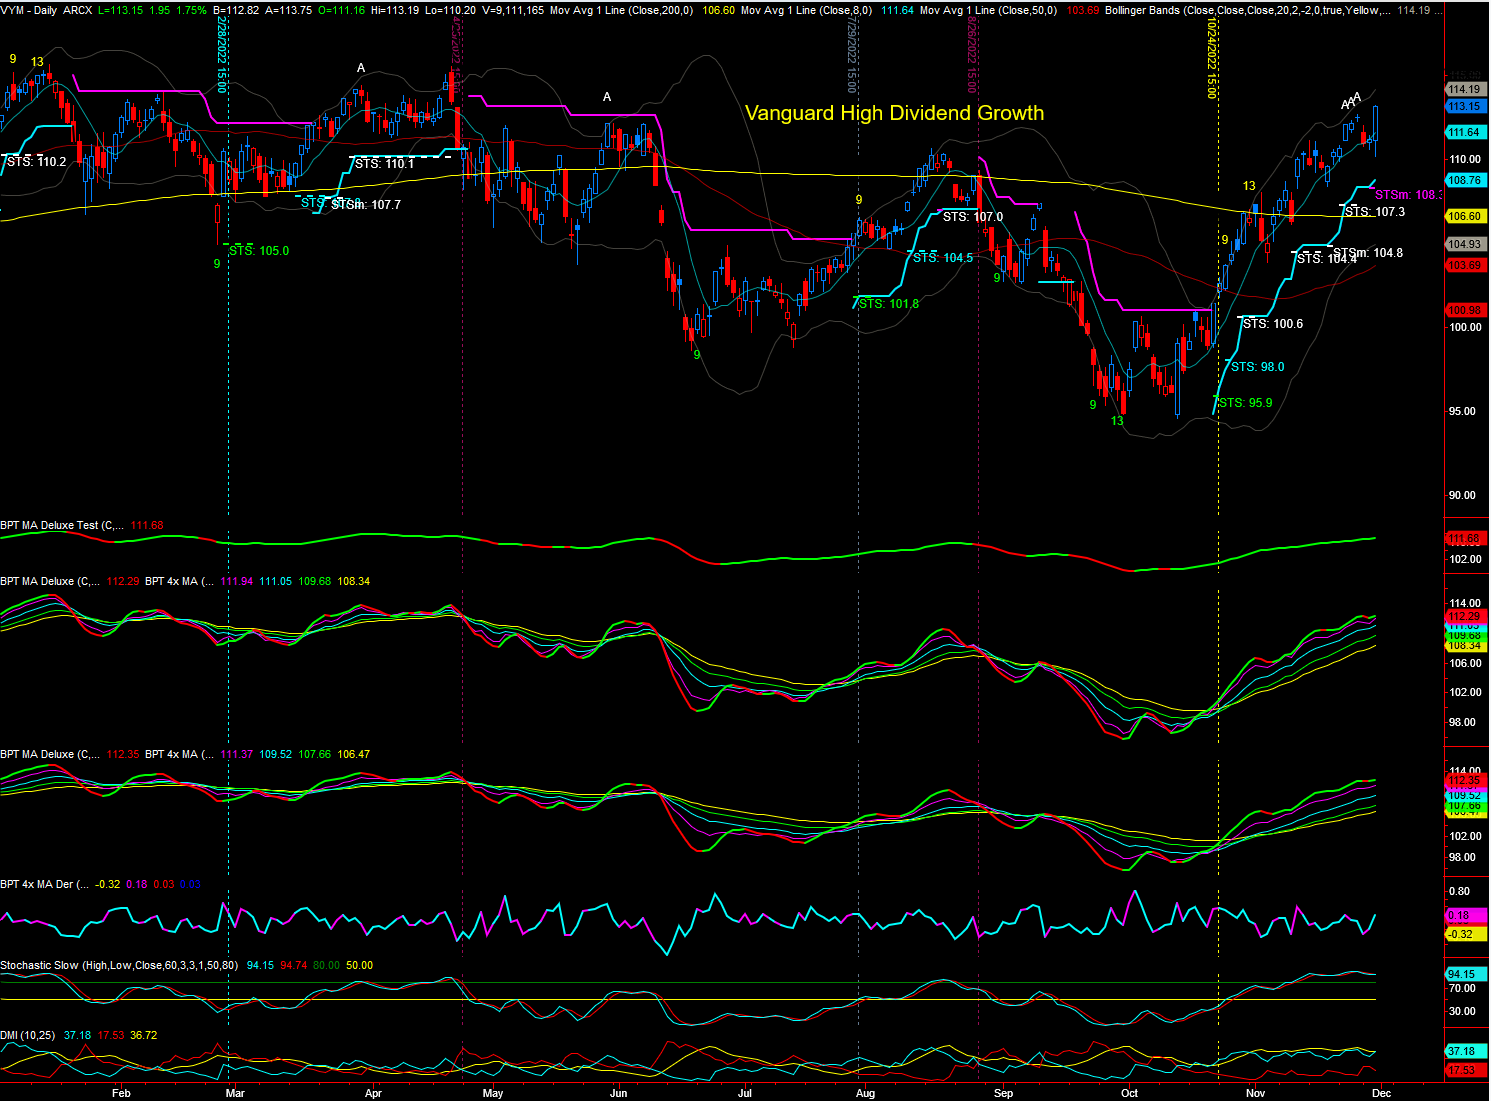Viewport: 1491px width, 1101px height.
Task: Click the Lo=110.20 low value
Action: tap(451, 10)
